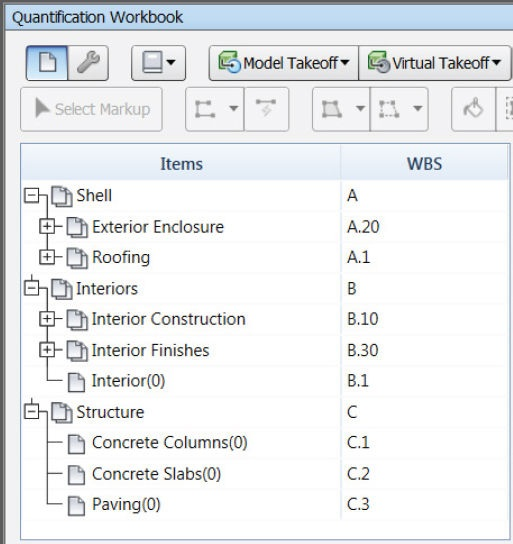Click WBS cell C.1
513x544 pixels.
coord(424,443)
